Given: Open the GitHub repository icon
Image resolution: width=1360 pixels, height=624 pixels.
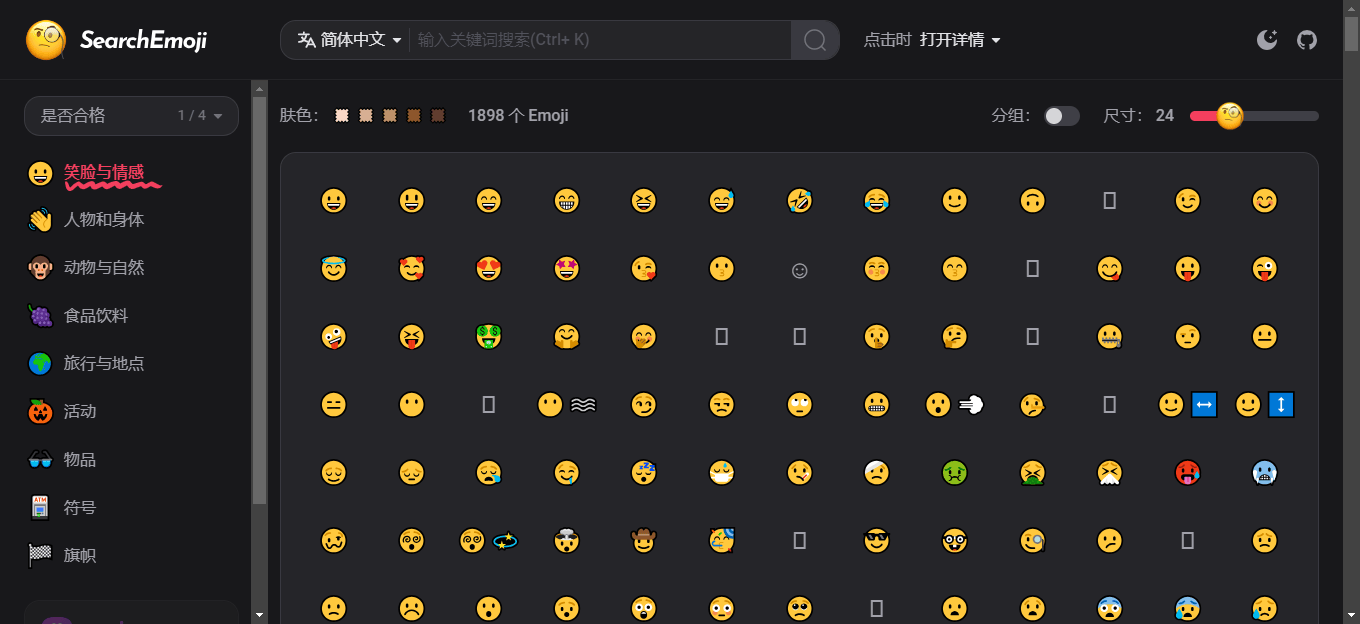Looking at the screenshot, I should coord(1307,40).
